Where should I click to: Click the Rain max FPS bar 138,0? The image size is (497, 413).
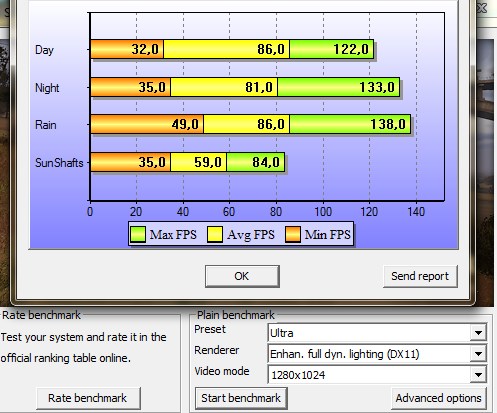click(350, 124)
